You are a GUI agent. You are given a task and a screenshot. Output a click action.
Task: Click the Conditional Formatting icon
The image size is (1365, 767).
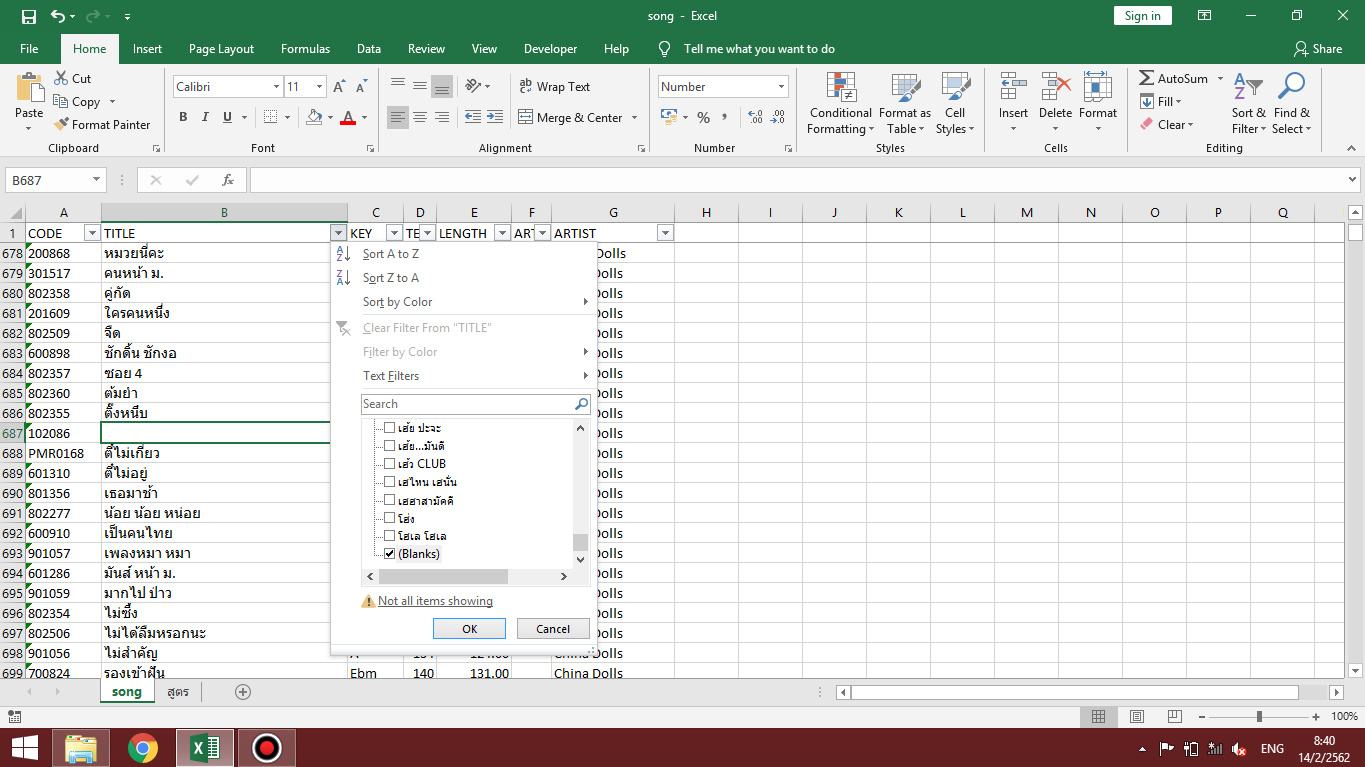pos(840,89)
